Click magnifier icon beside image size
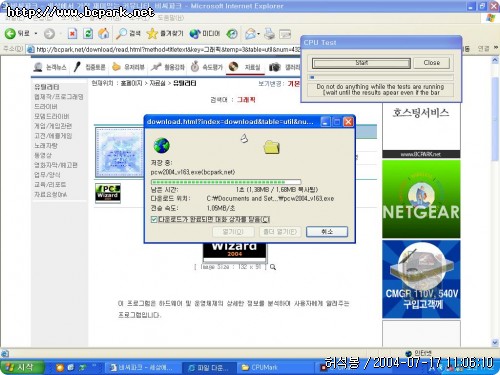 coord(273,267)
